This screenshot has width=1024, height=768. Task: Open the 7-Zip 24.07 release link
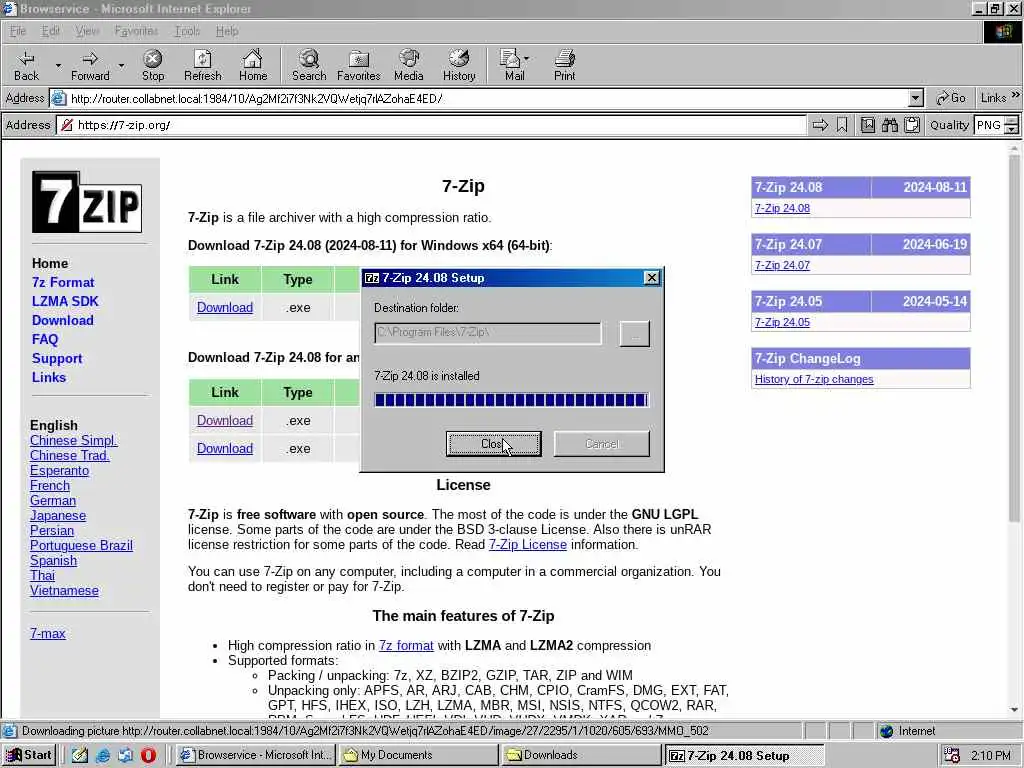[x=782, y=265]
